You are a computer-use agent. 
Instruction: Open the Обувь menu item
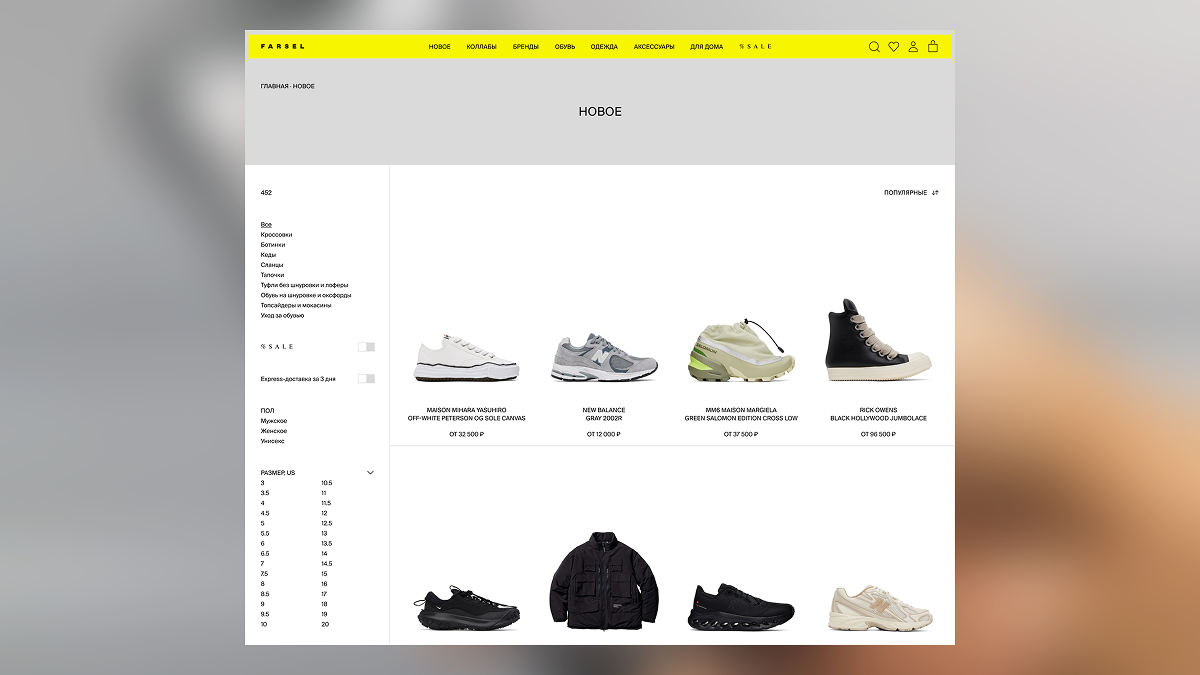click(x=565, y=47)
